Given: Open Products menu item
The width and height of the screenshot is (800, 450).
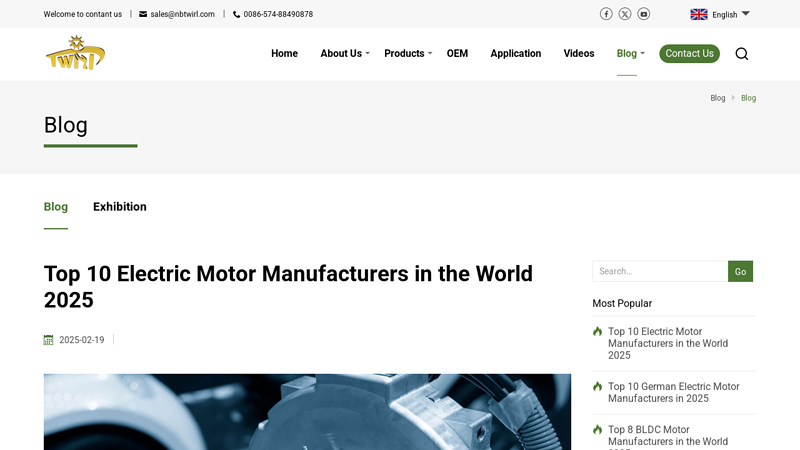Looking at the screenshot, I should pos(404,54).
